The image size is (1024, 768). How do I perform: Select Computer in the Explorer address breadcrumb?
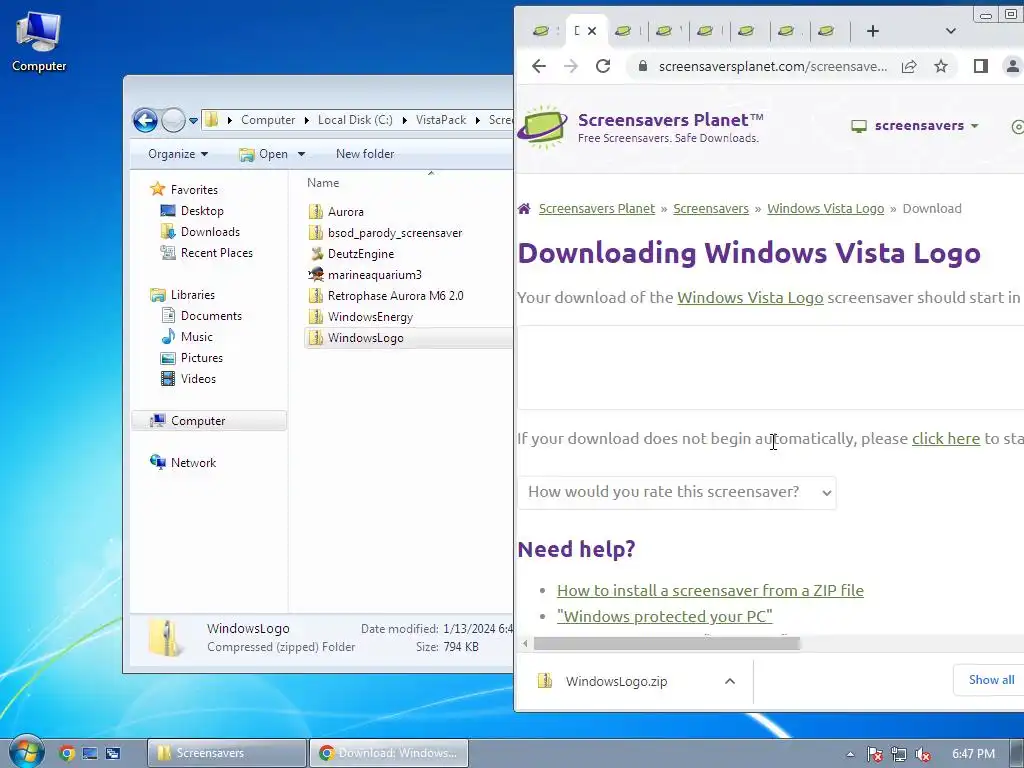tap(268, 120)
